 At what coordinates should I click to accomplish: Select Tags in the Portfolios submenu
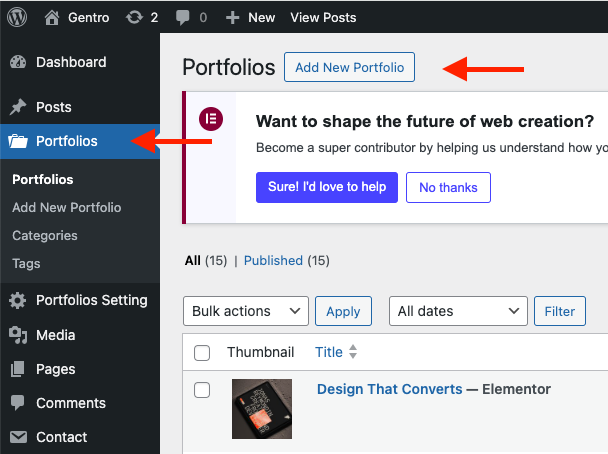click(26, 264)
